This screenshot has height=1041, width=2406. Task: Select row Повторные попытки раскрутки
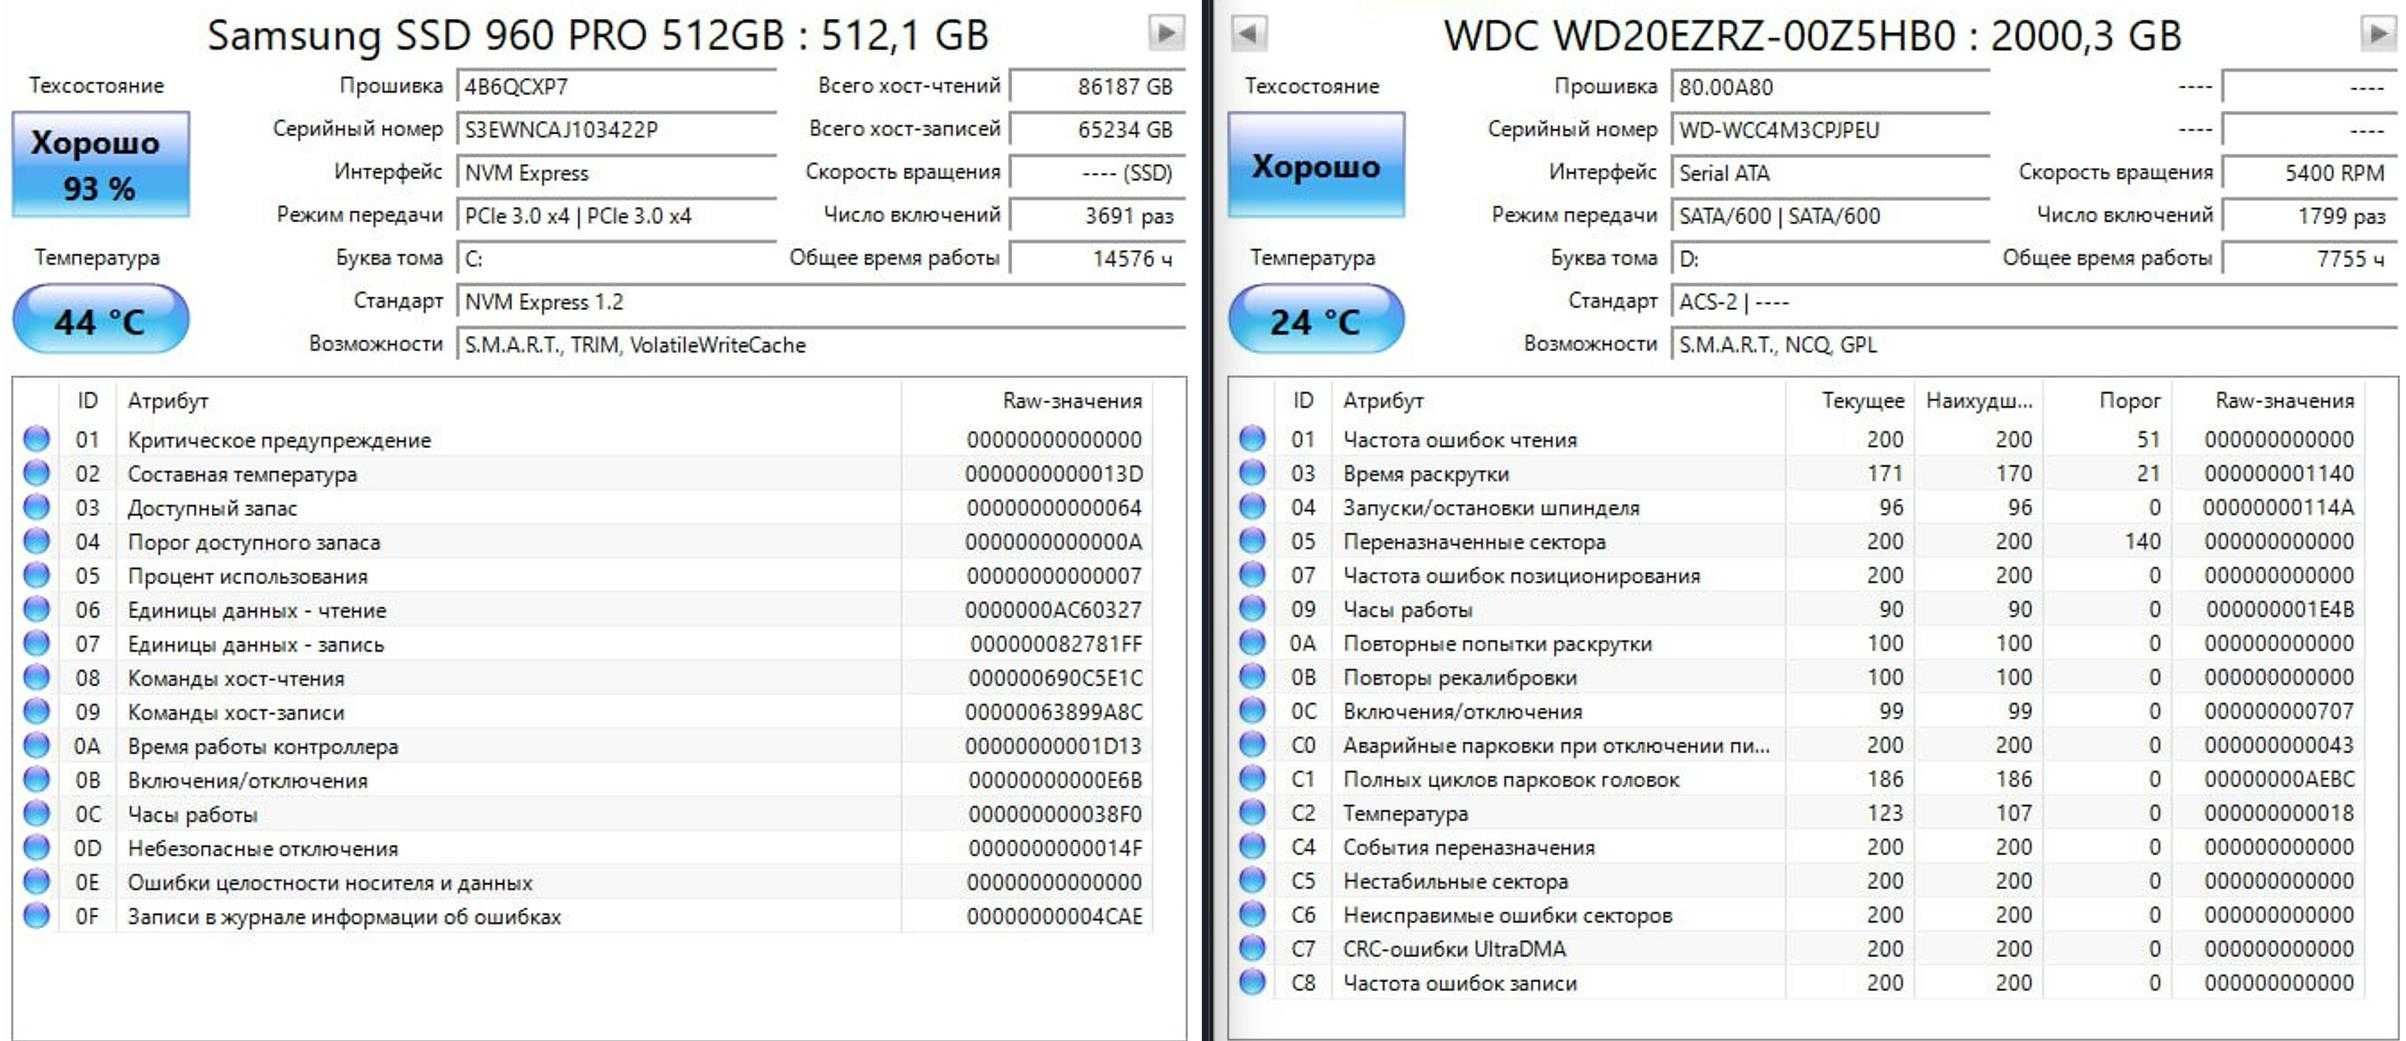[x=1797, y=643]
